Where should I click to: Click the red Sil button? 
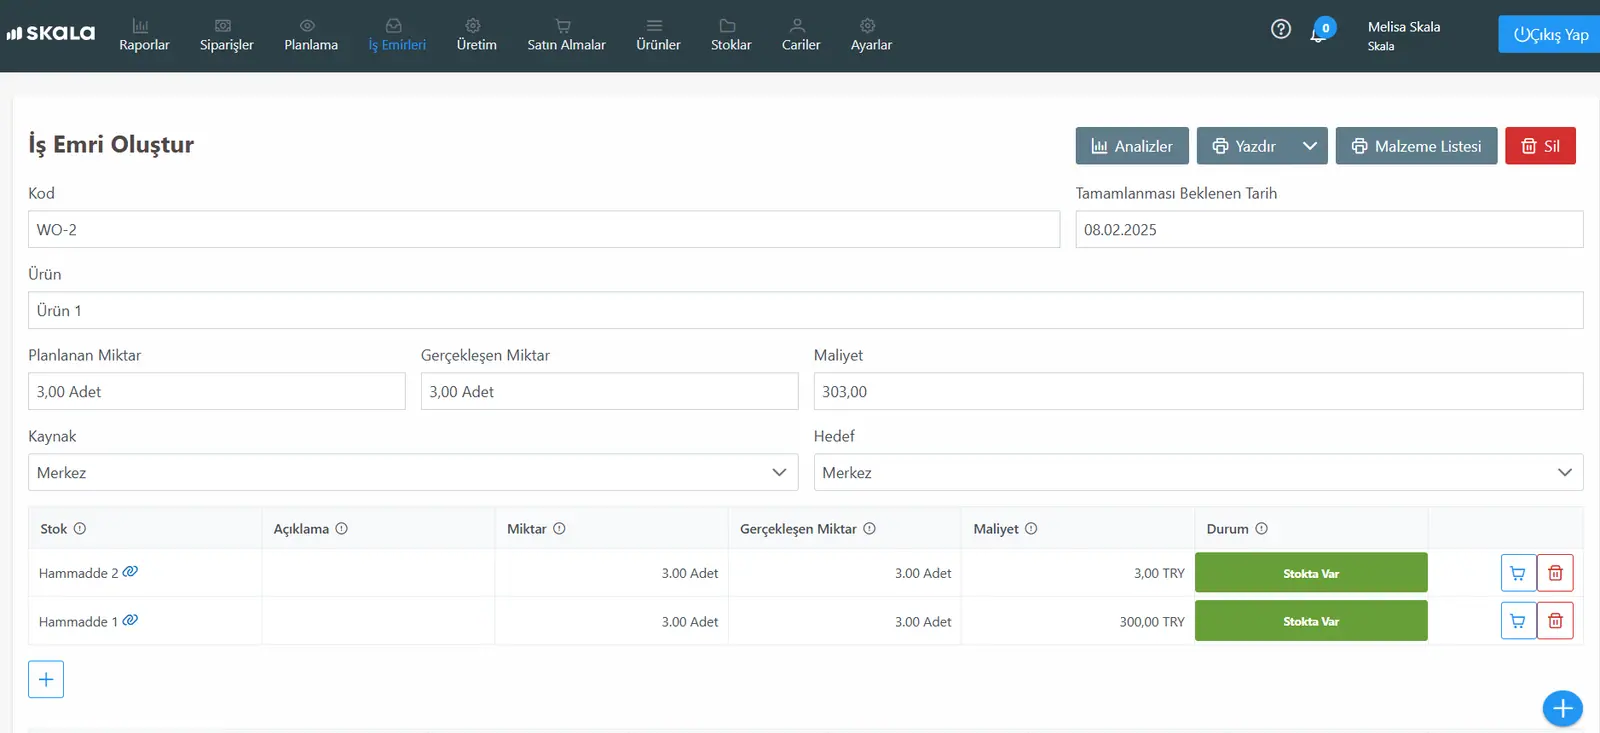1540,146
